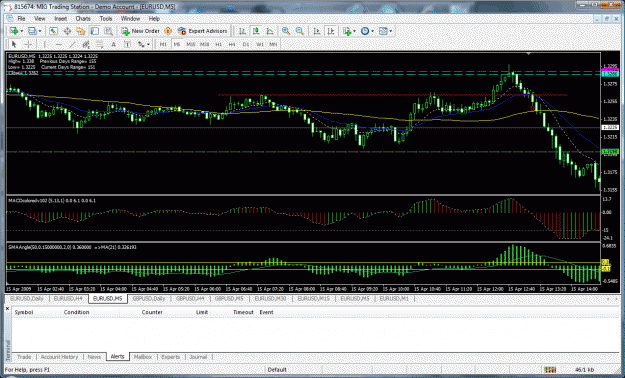This screenshot has width=625, height=378.
Task: Click the New Order button
Action: [140, 31]
